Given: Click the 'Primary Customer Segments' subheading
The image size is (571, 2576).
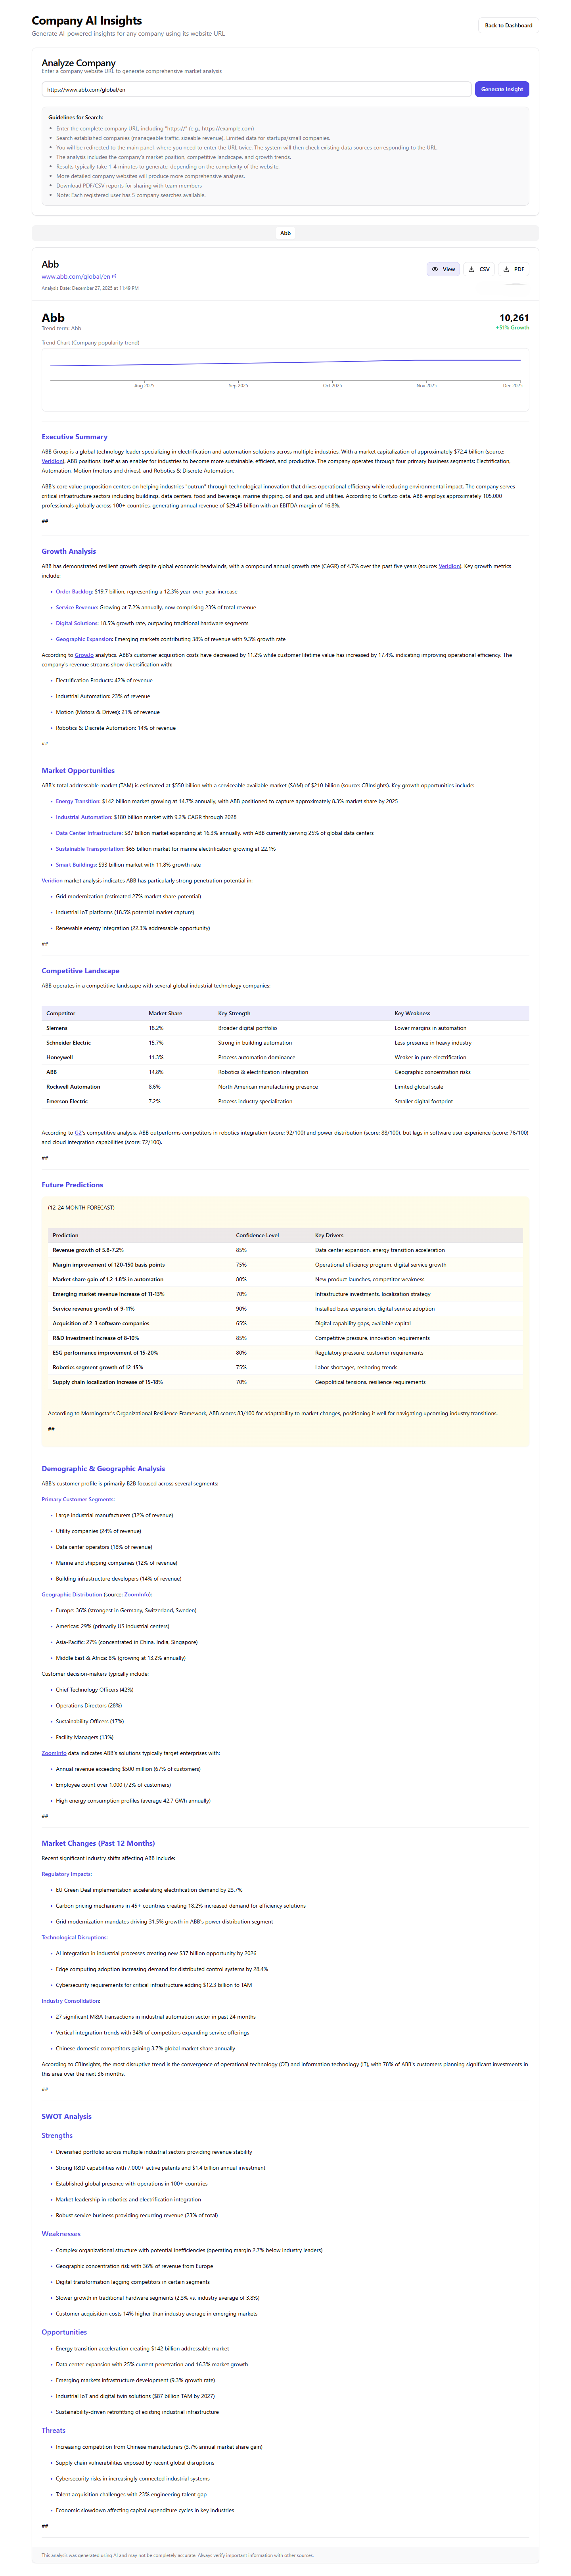Looking at the screenshot, I should [78, 1500].
